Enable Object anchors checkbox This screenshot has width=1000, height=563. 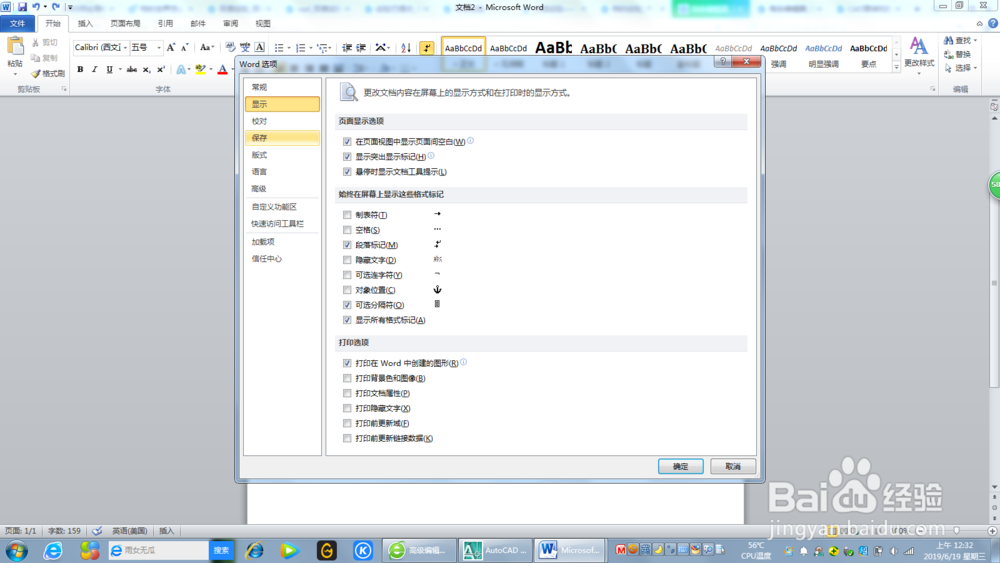[347, 290]
